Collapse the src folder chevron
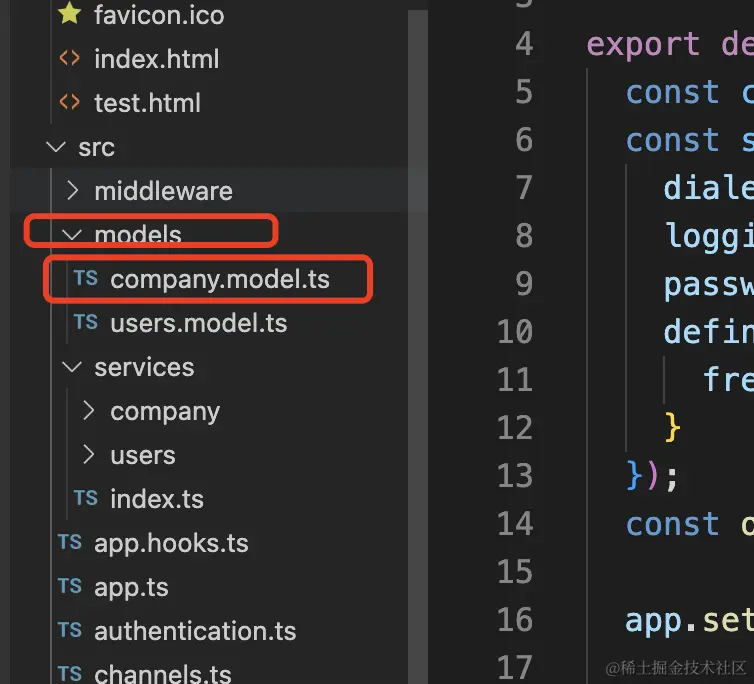Viewport: 754px width, 684px height. 56,146
